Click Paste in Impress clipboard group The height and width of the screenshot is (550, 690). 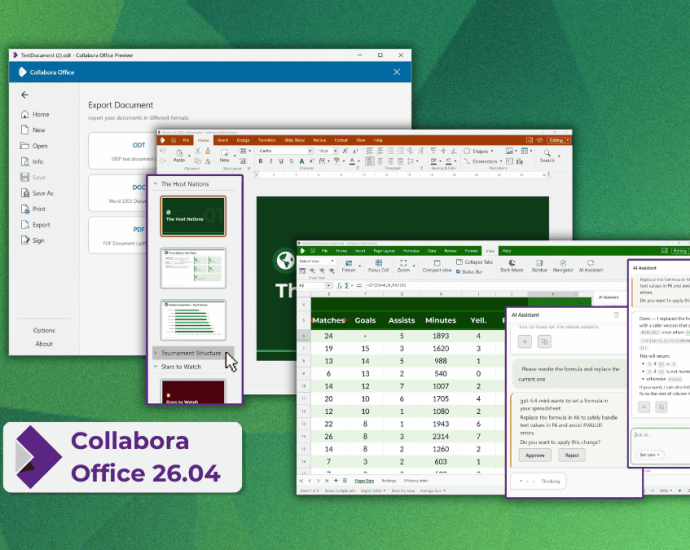pos(179,155)
